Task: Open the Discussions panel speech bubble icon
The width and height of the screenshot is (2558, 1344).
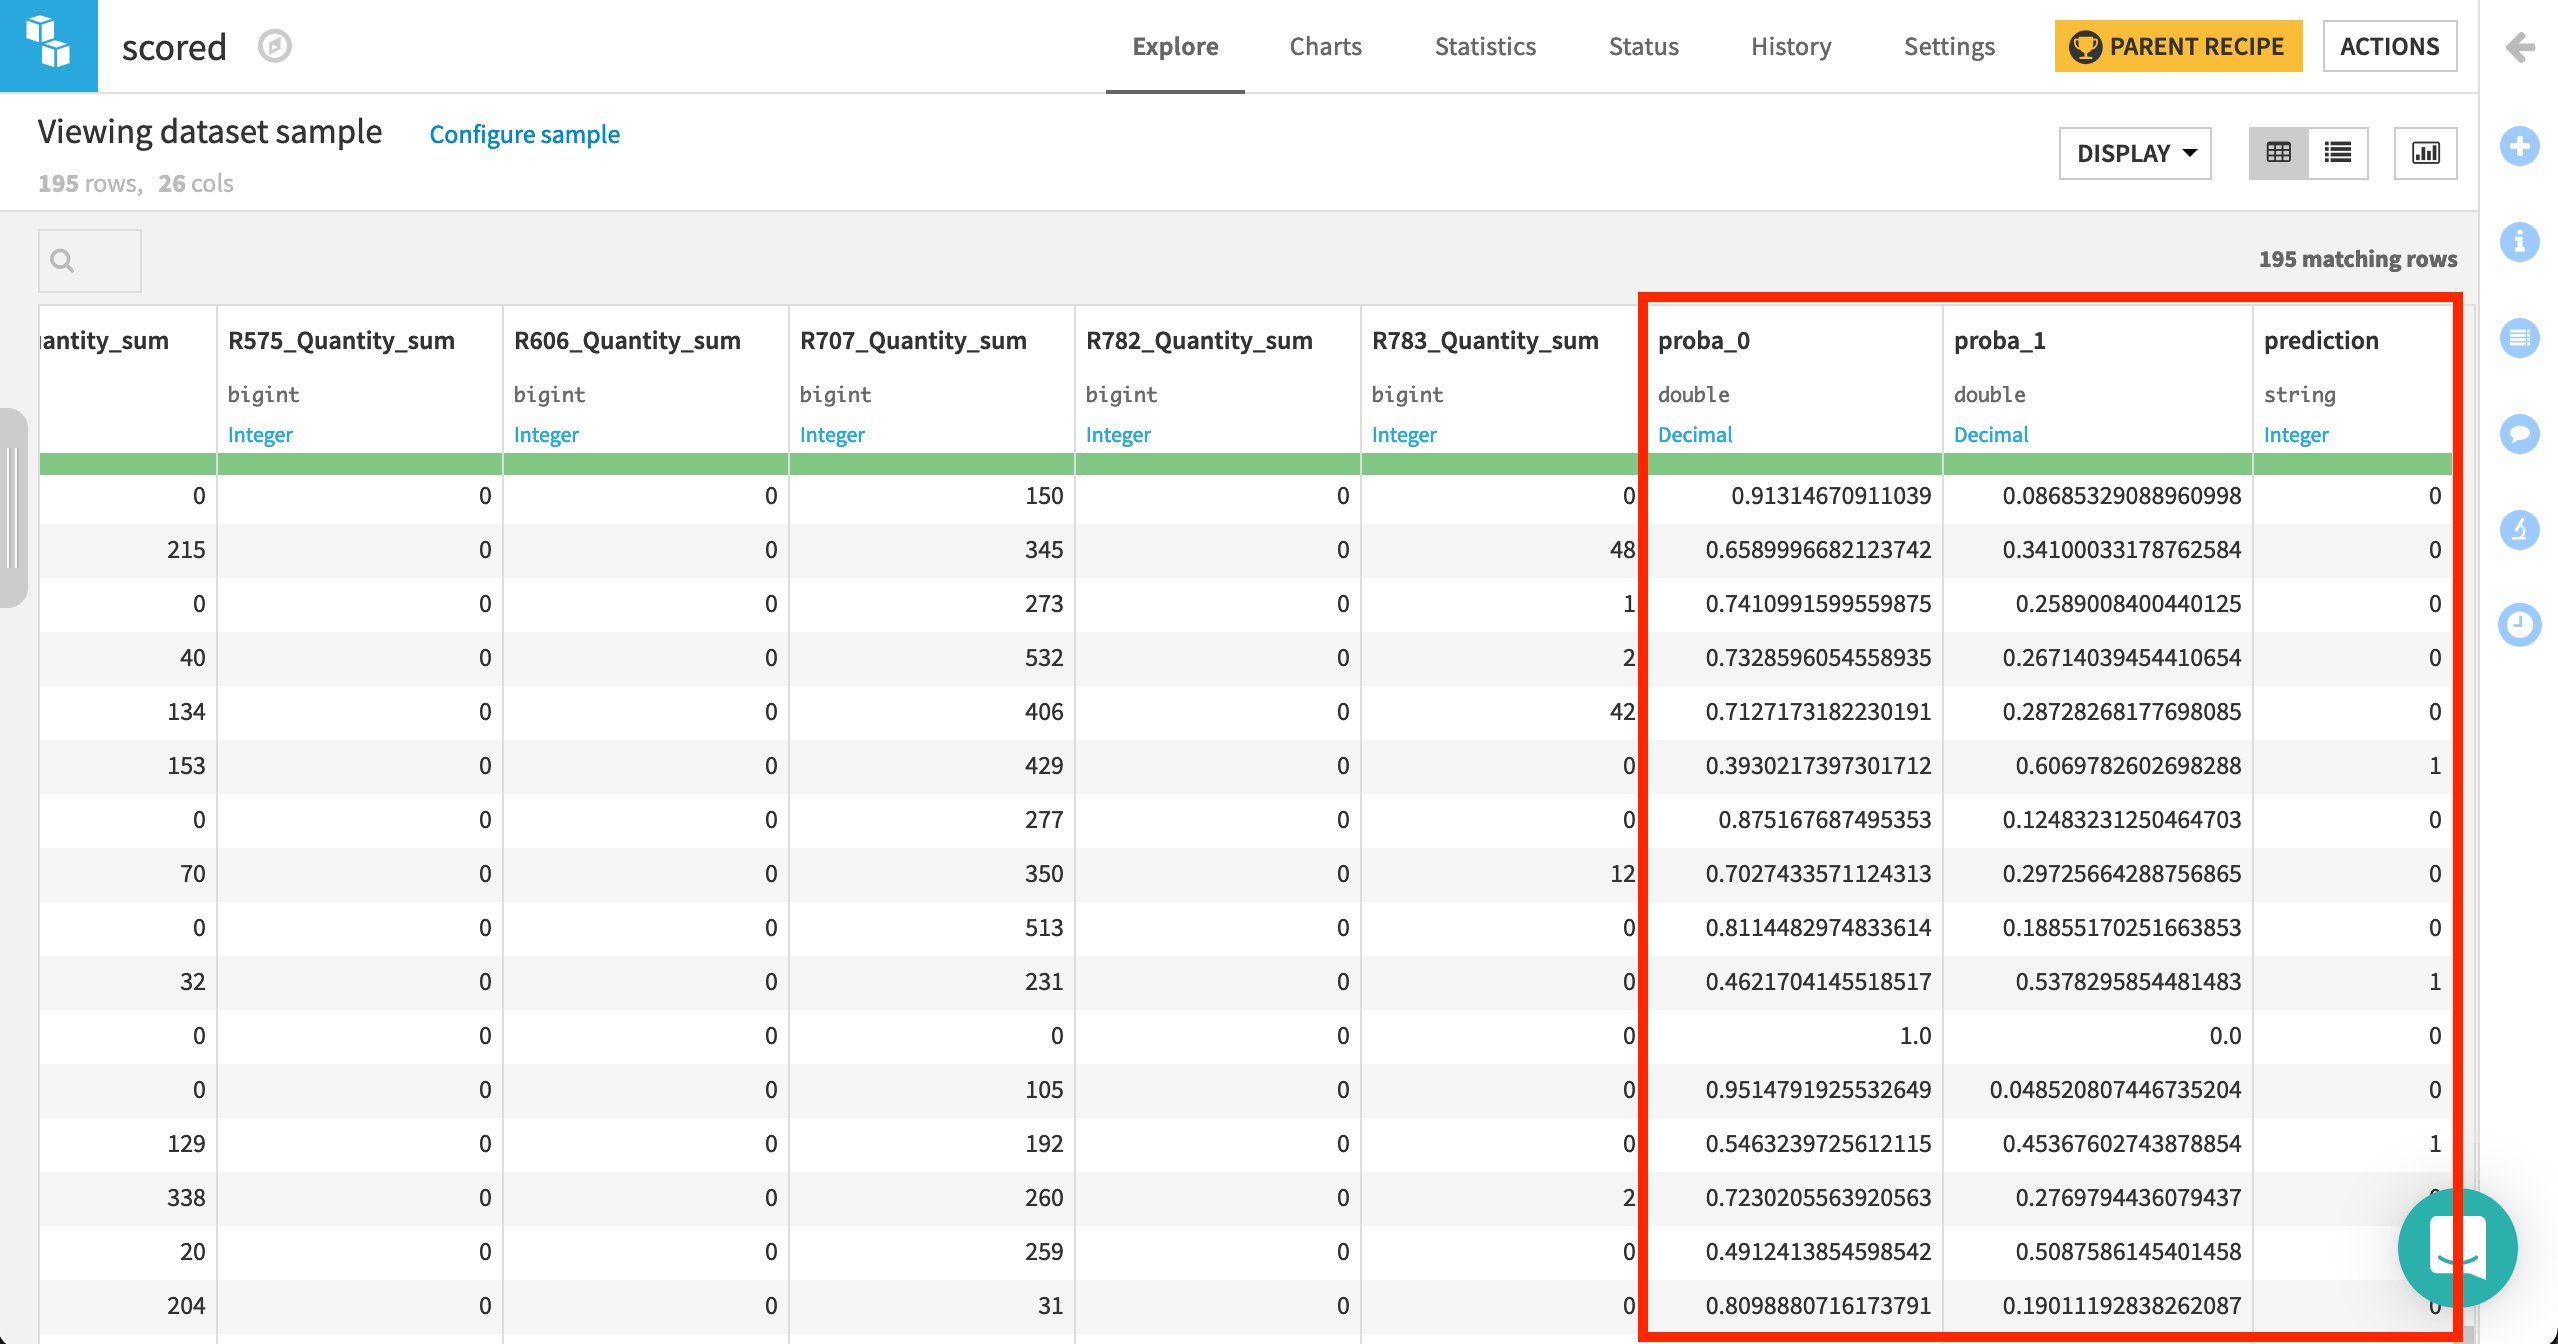Action: tap(2520, 434)
